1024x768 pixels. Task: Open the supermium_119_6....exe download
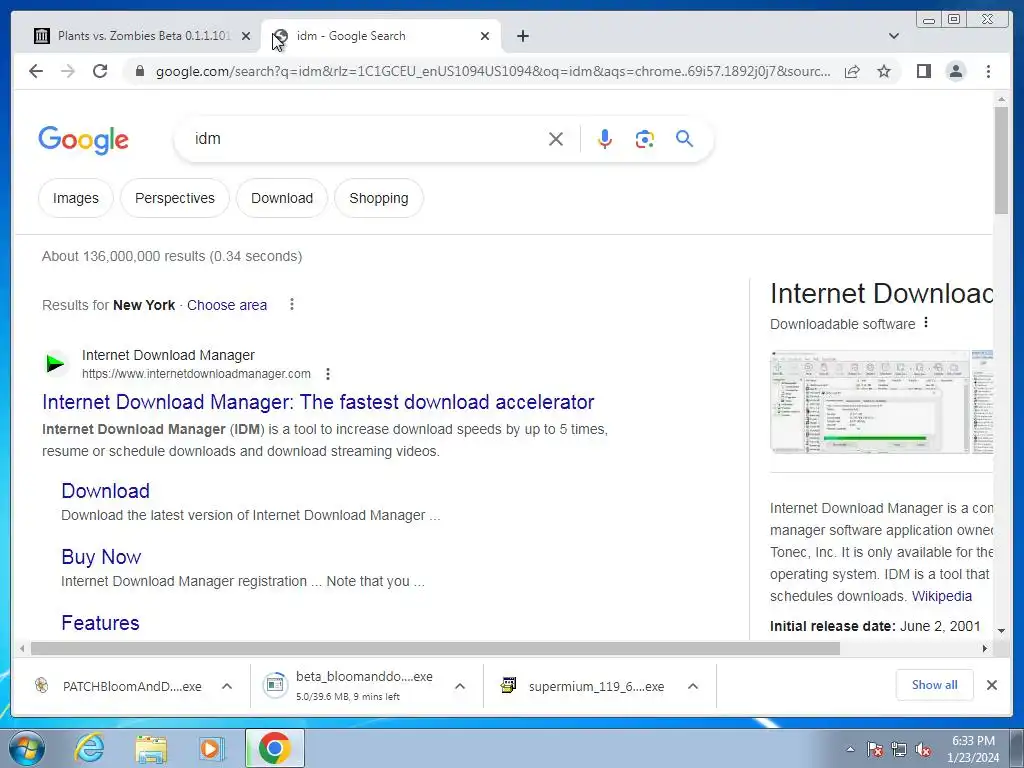pos(583,686)
